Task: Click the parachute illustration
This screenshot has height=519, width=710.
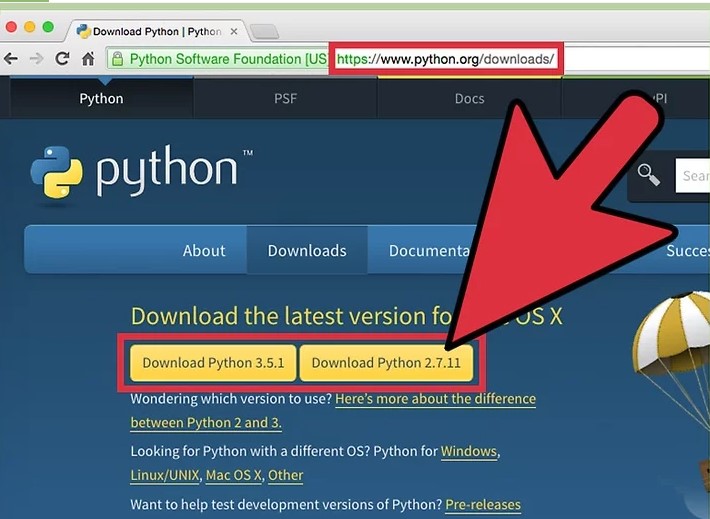Action: [x=672, y=362]
